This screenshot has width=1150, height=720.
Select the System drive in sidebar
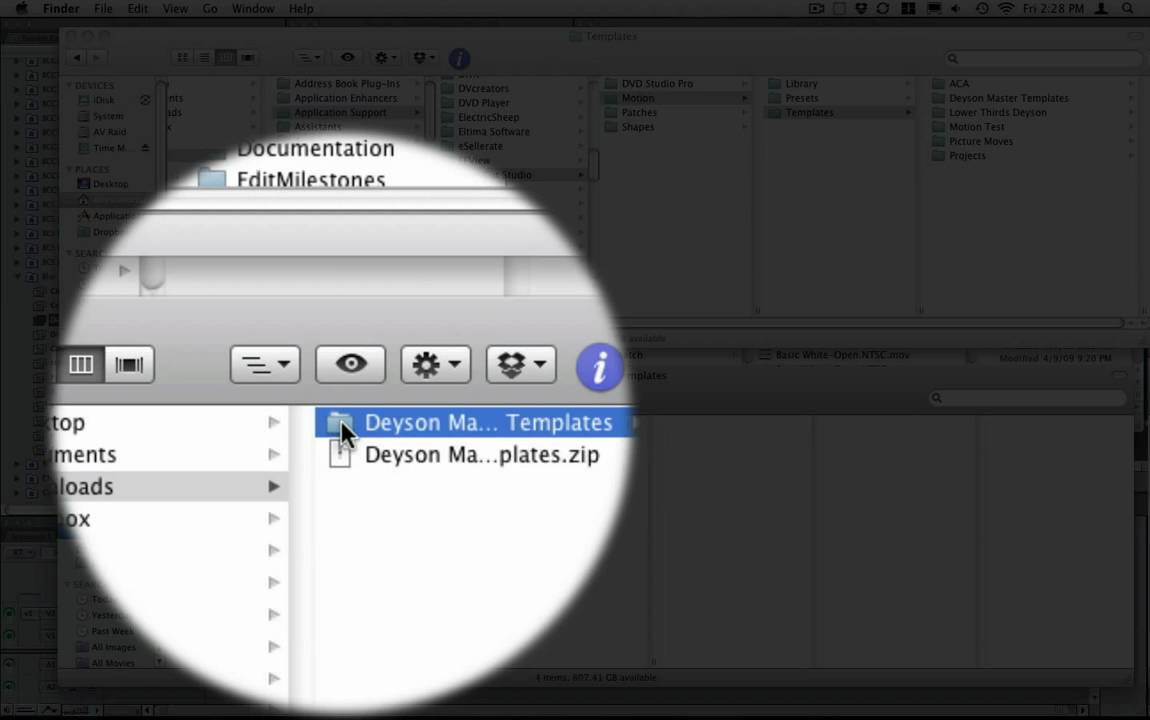(x=108, y=116)
